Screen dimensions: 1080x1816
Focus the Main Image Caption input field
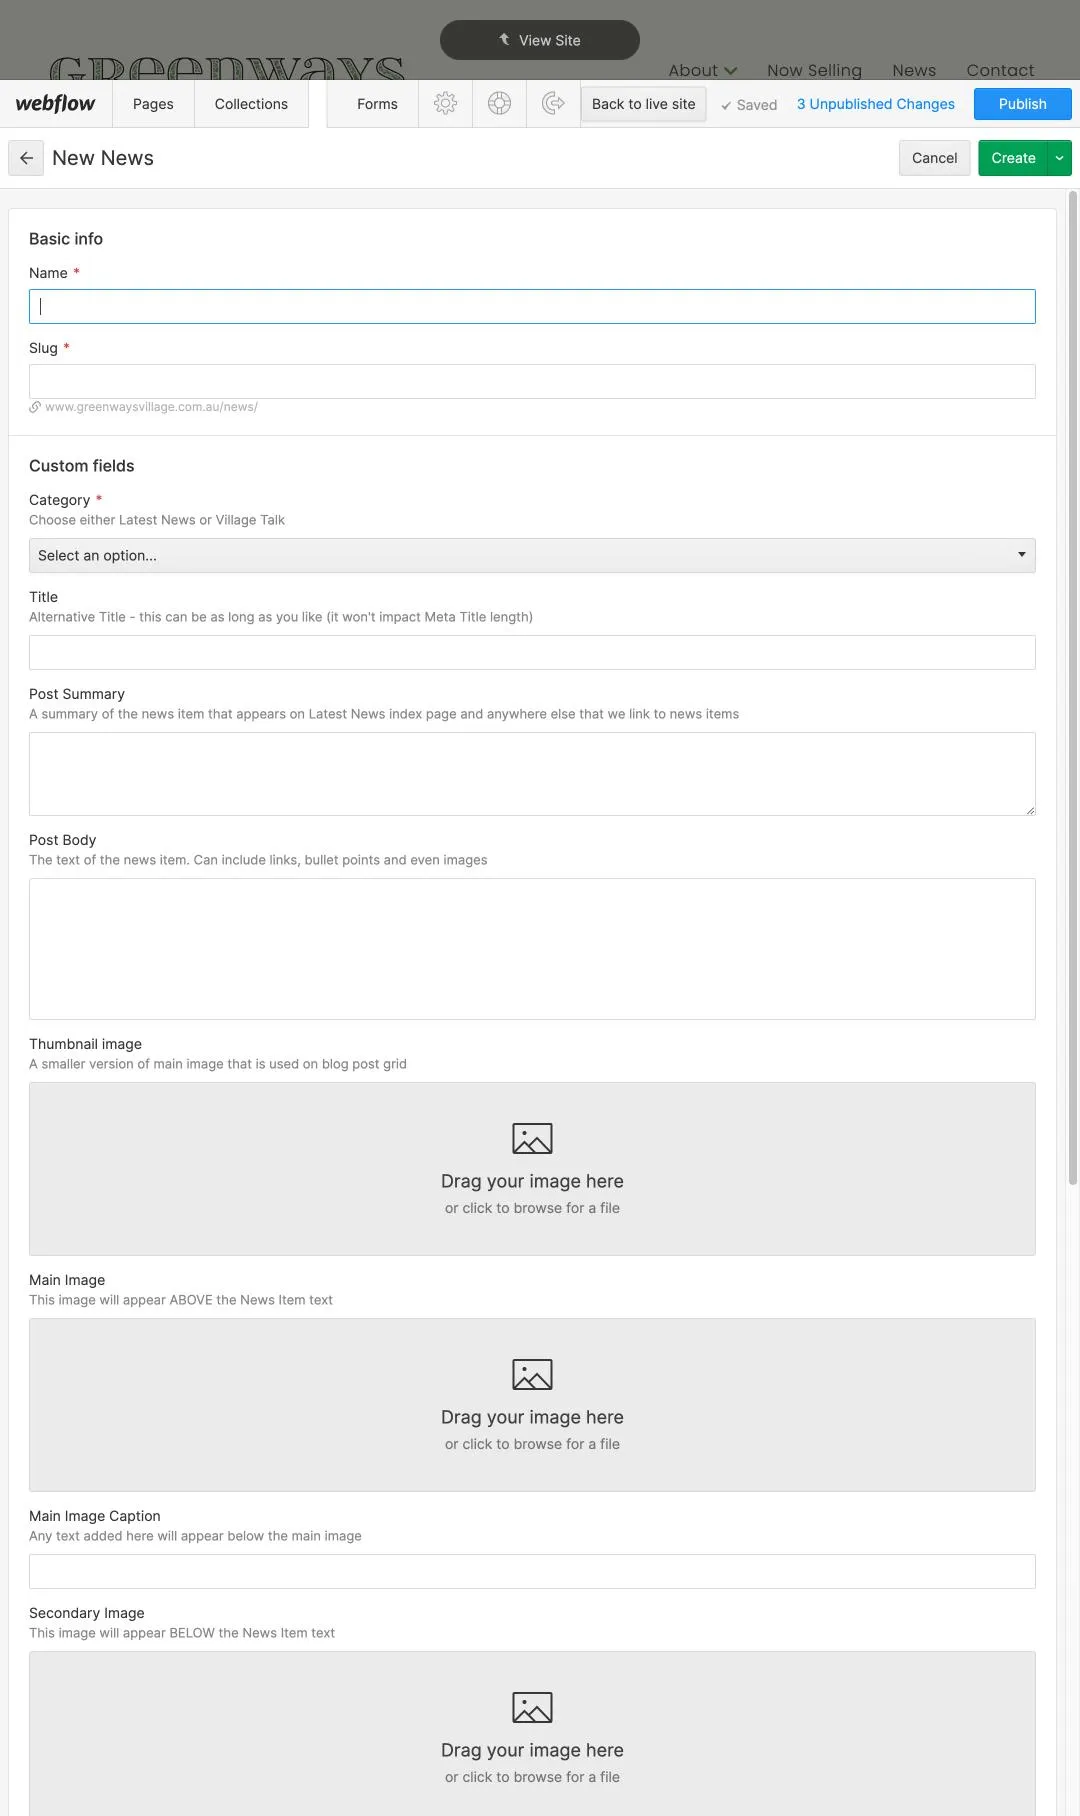click(532, 1571)
